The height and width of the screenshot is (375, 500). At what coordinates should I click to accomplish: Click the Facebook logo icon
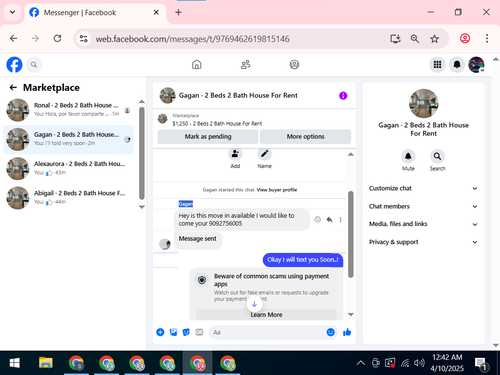click(x=14, y=65)
